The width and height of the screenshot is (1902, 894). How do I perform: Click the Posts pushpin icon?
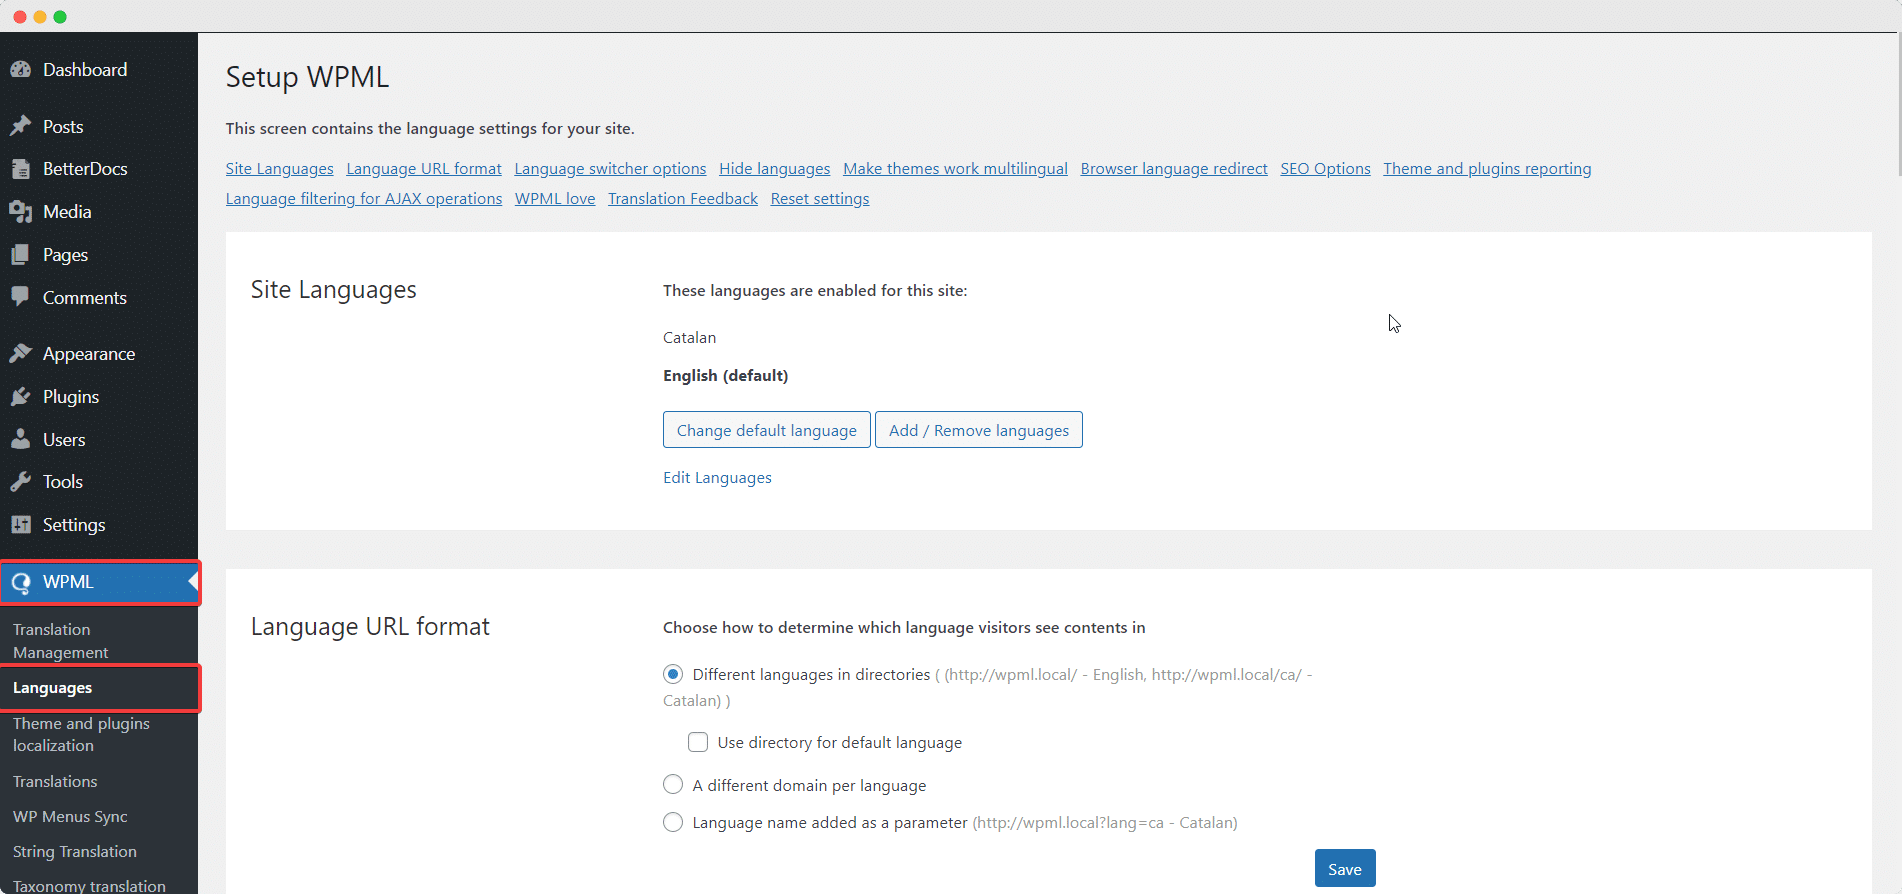tap(21, 127)
